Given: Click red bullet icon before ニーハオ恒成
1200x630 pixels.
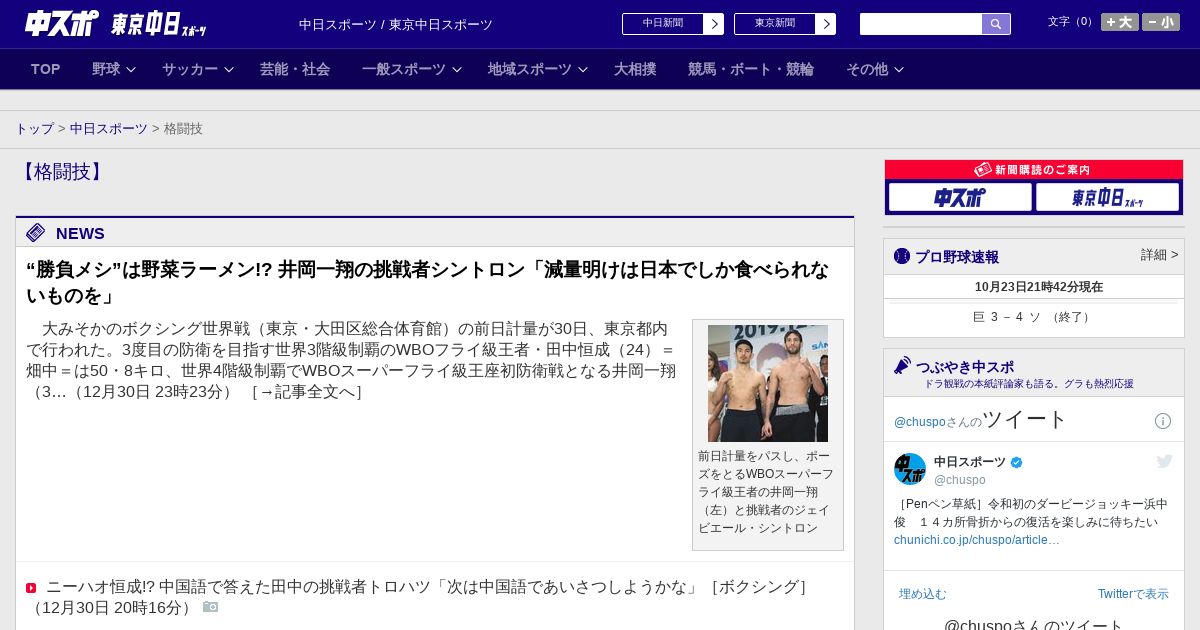Looking at the screenshot, I should pyautogui.click(x=31, y=588).
